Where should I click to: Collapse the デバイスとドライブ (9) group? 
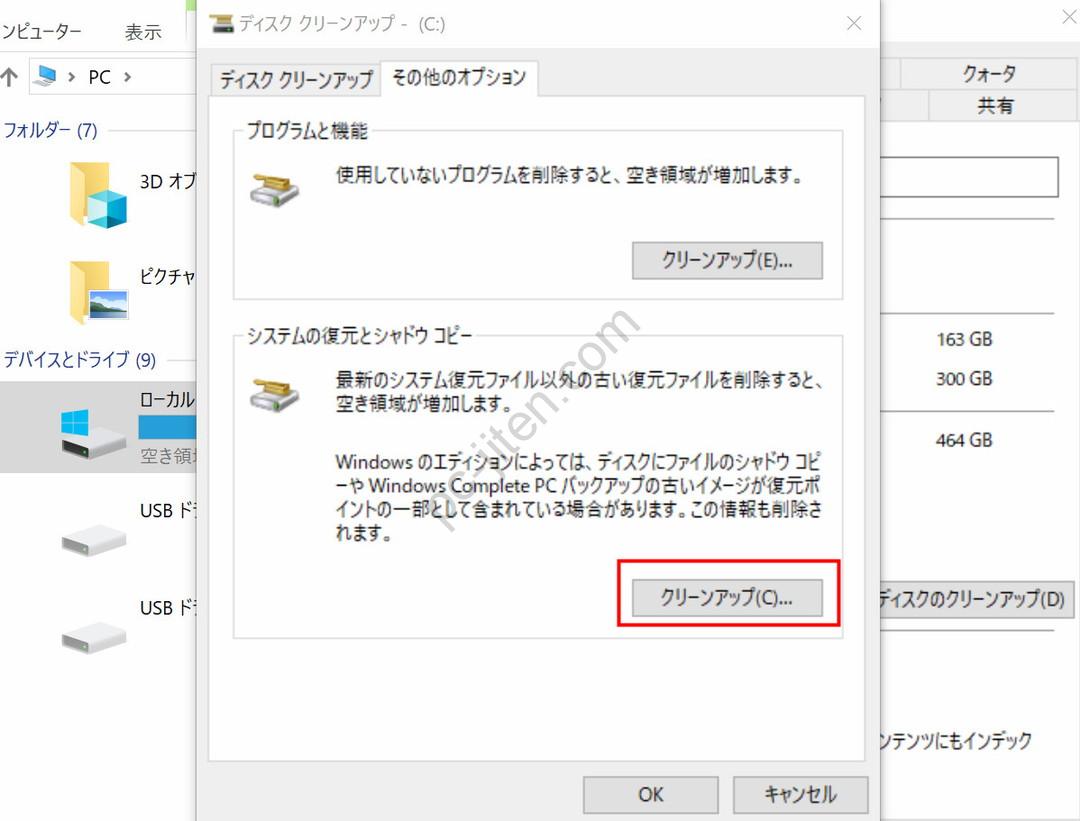coord(80,359)
